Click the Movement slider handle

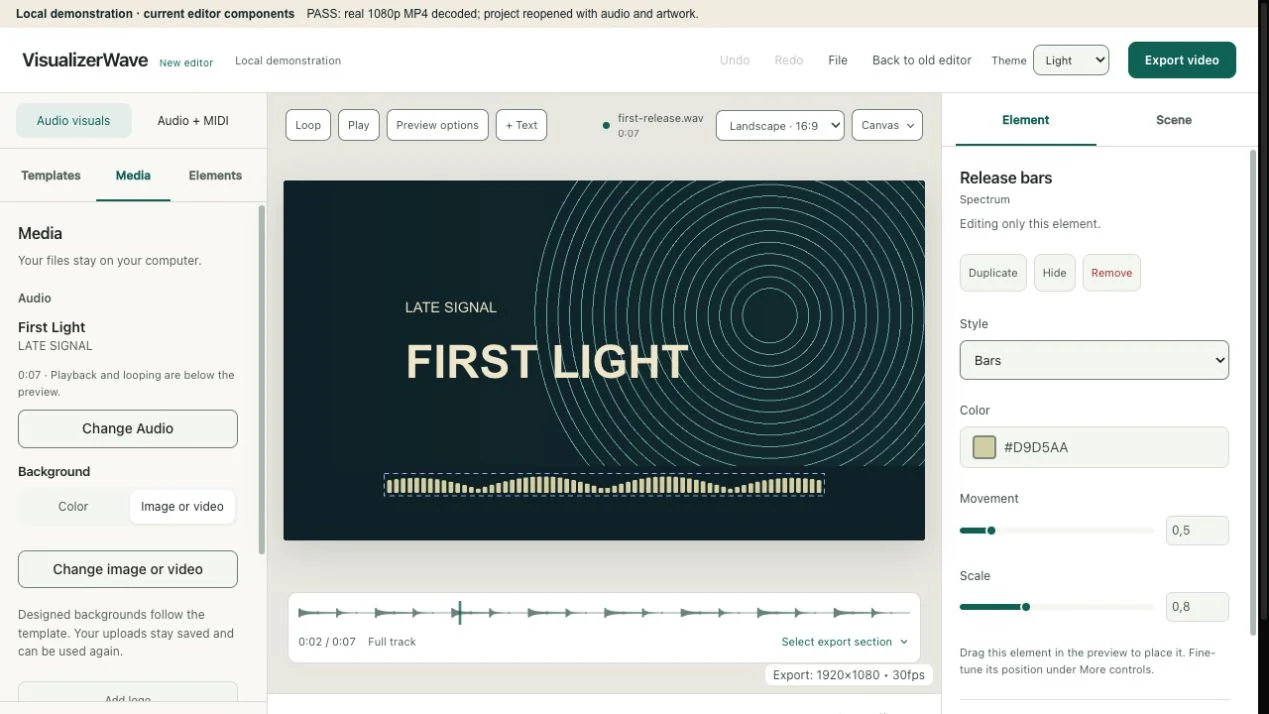(x=991, y=531)
